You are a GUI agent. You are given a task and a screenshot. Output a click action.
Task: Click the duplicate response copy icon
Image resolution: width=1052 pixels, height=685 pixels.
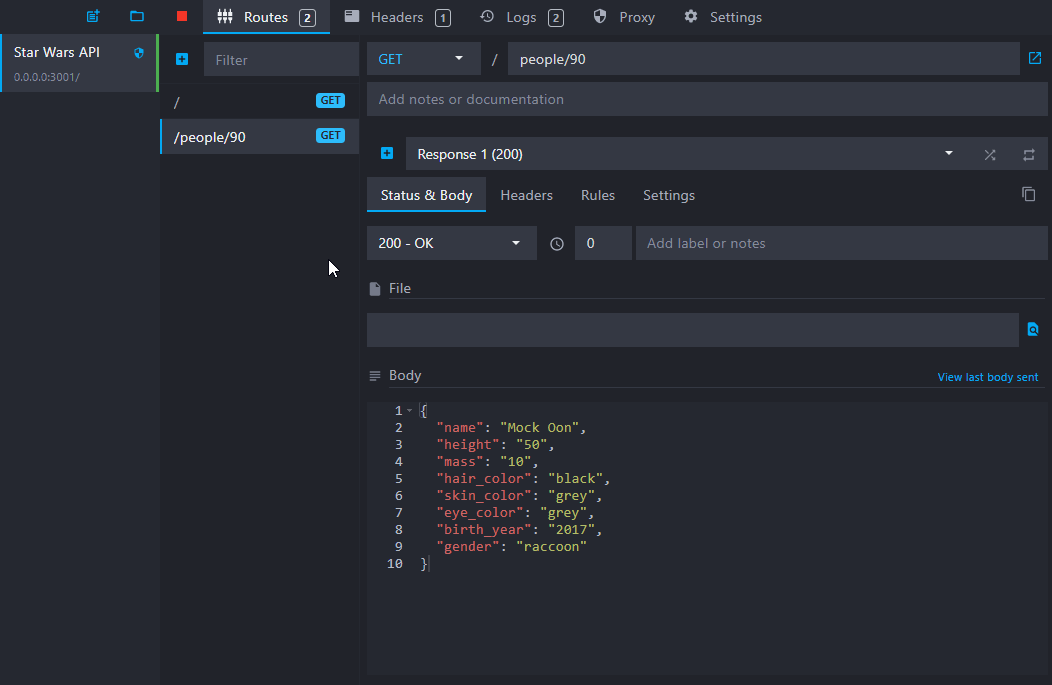click(x=1028, y=194)
